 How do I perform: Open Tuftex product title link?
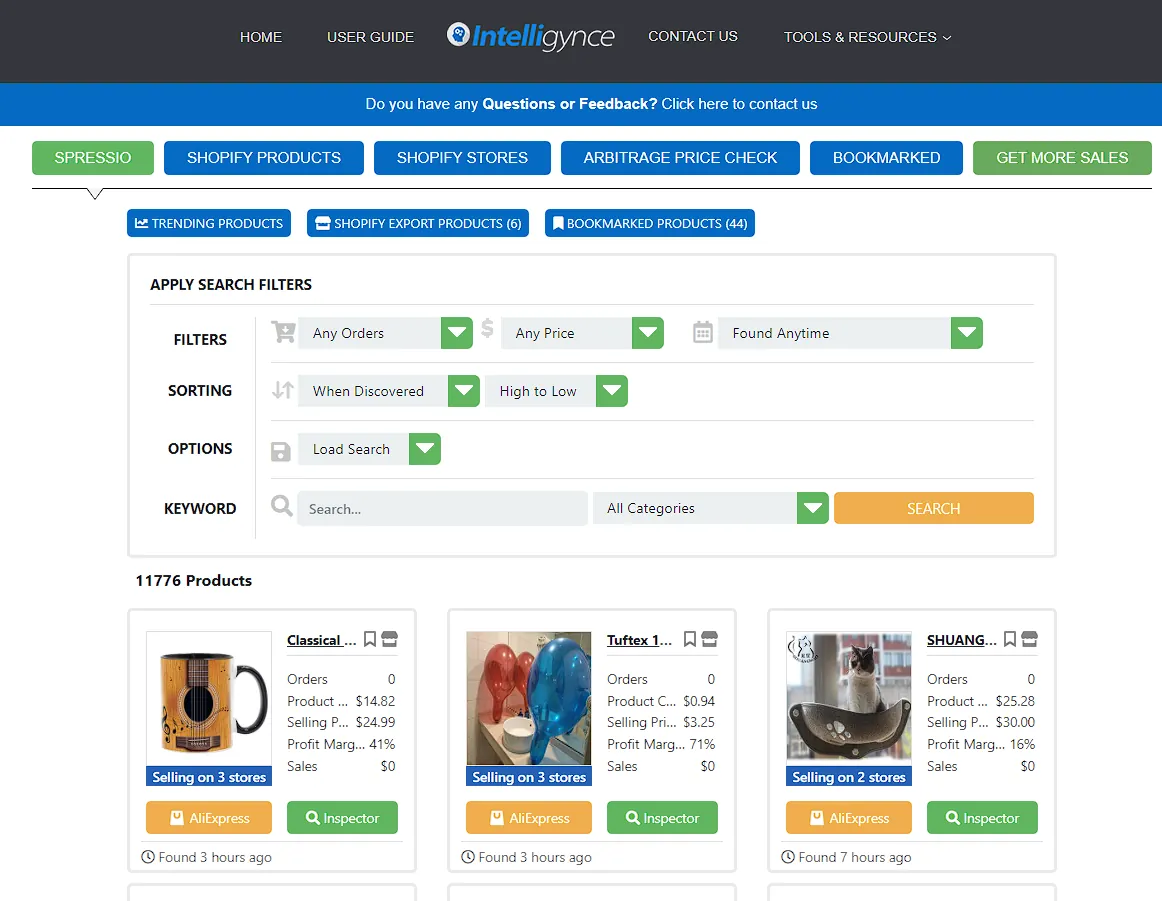[640, 640]
